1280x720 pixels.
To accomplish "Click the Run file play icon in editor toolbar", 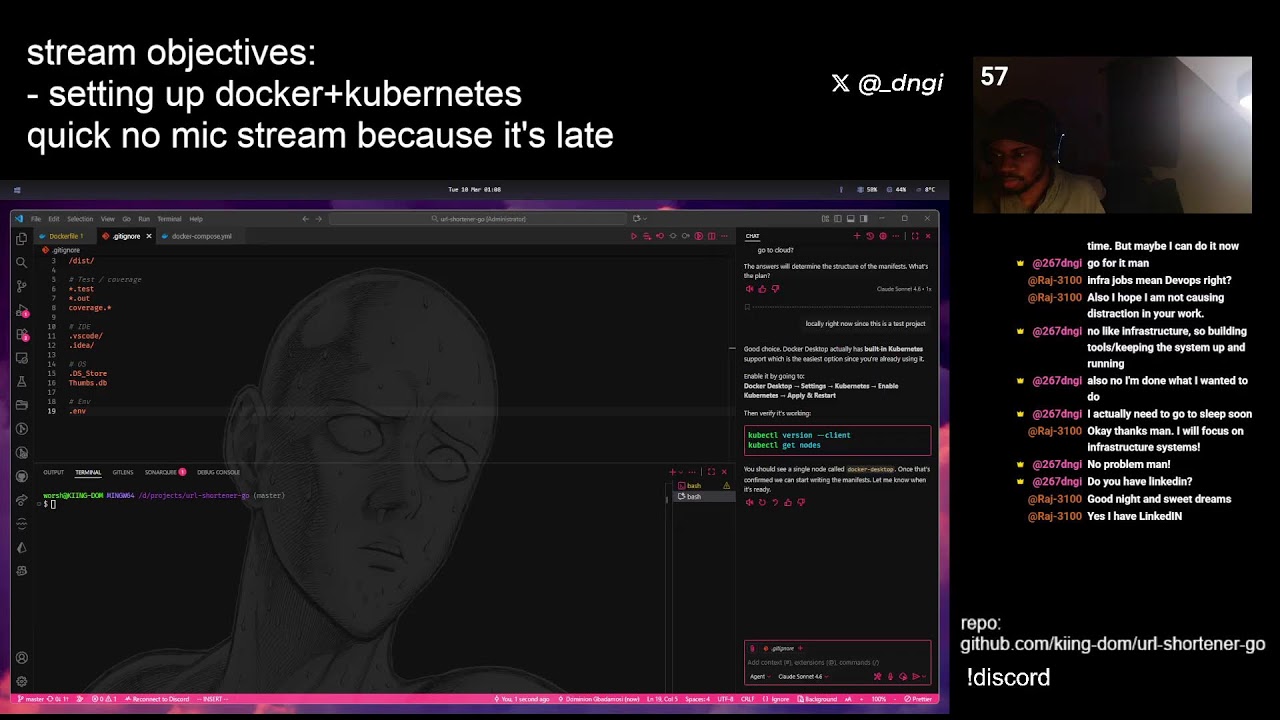I will coord(633,236).
